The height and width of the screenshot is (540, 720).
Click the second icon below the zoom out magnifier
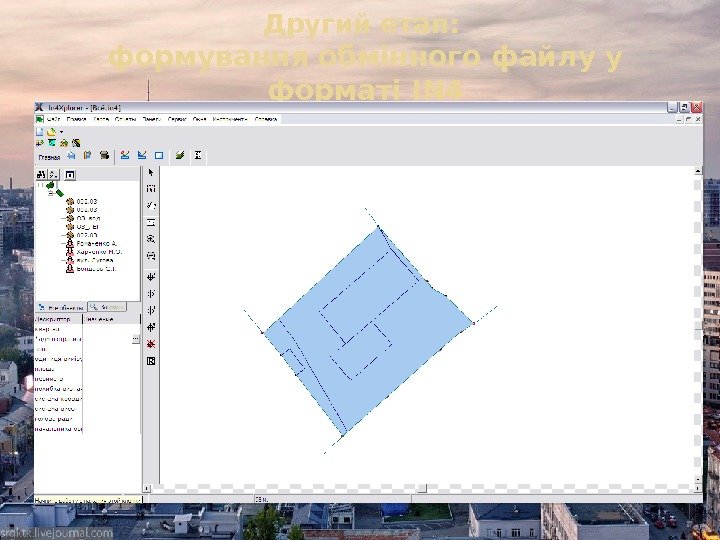click(x=151, y=294)
